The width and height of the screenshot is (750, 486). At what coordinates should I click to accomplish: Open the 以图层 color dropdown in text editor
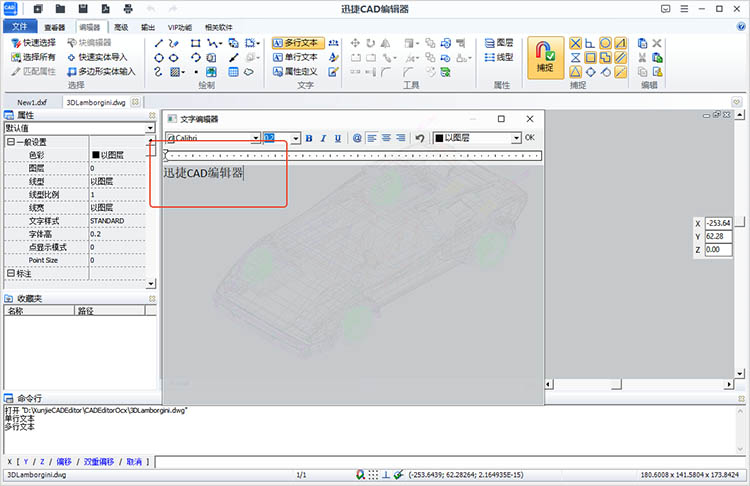click(x=516, y=138)
